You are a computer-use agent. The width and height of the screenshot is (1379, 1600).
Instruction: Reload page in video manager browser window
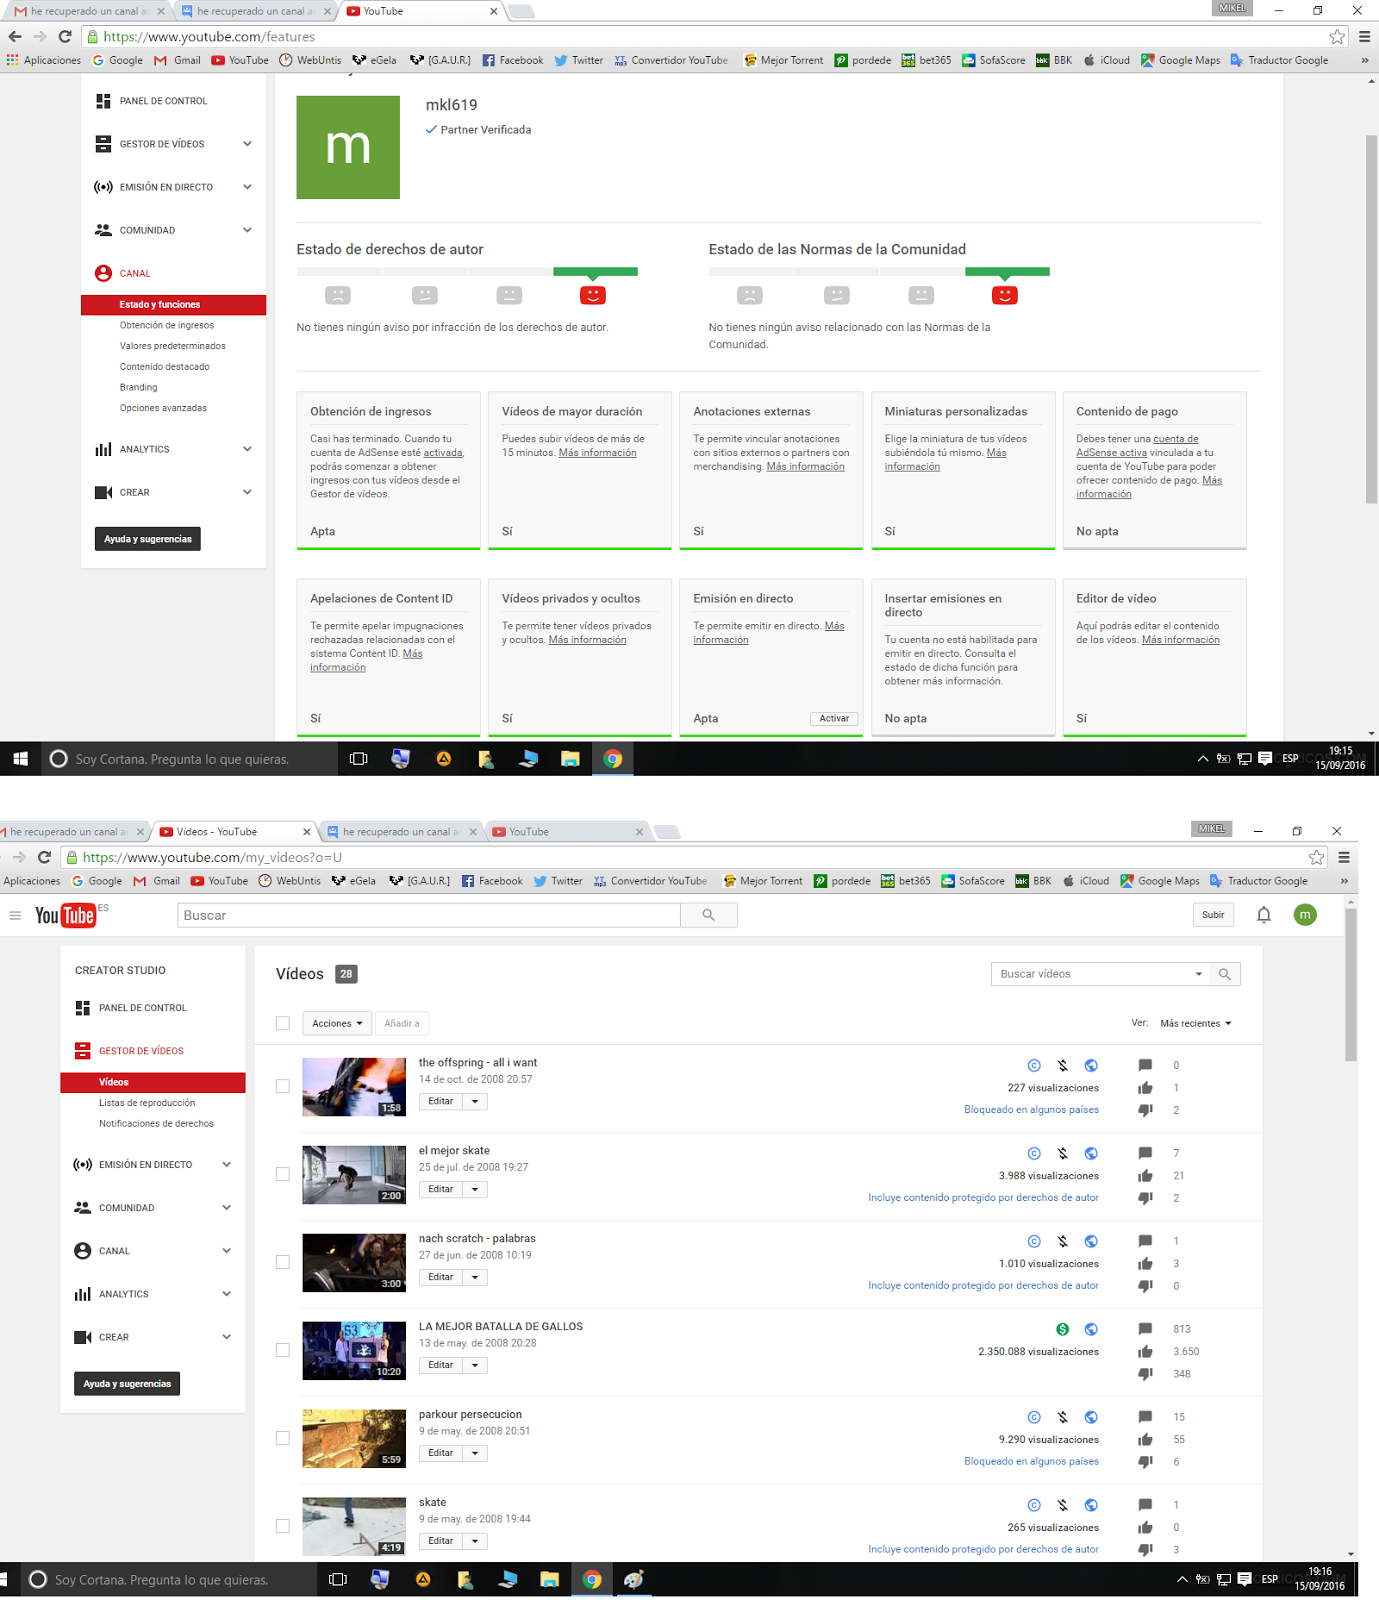[44, 857]
